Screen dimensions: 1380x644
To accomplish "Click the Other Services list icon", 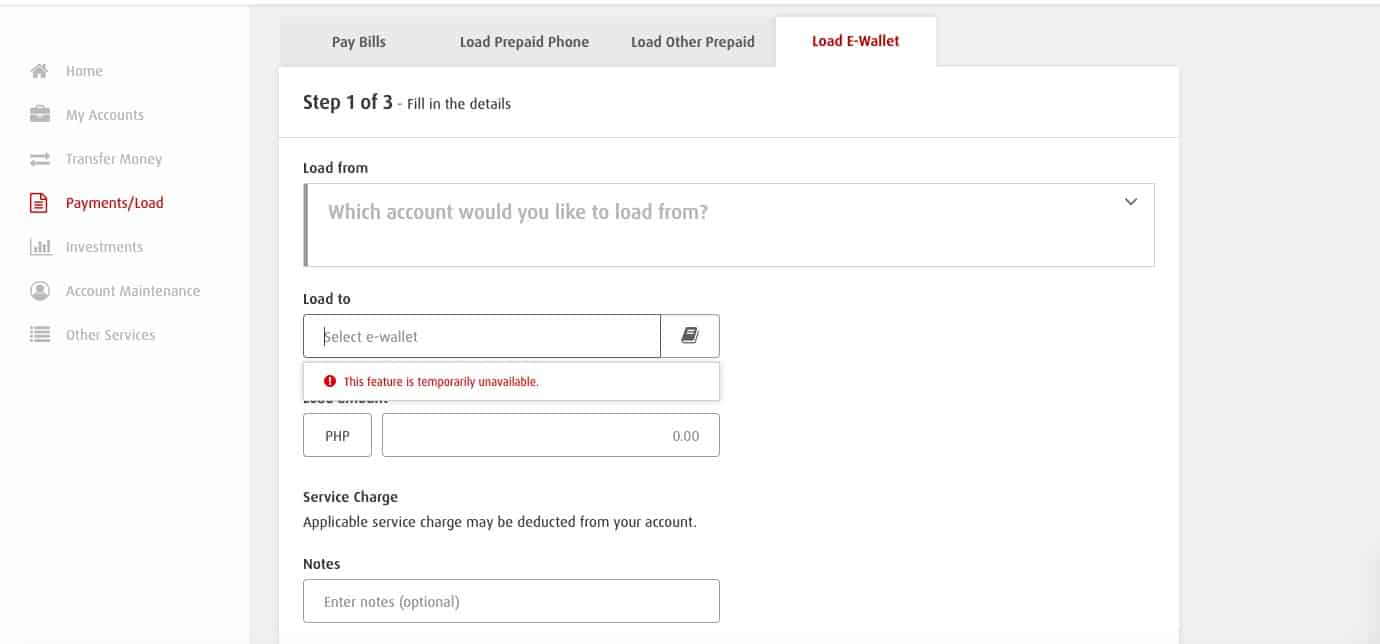I will coord(40,335).
